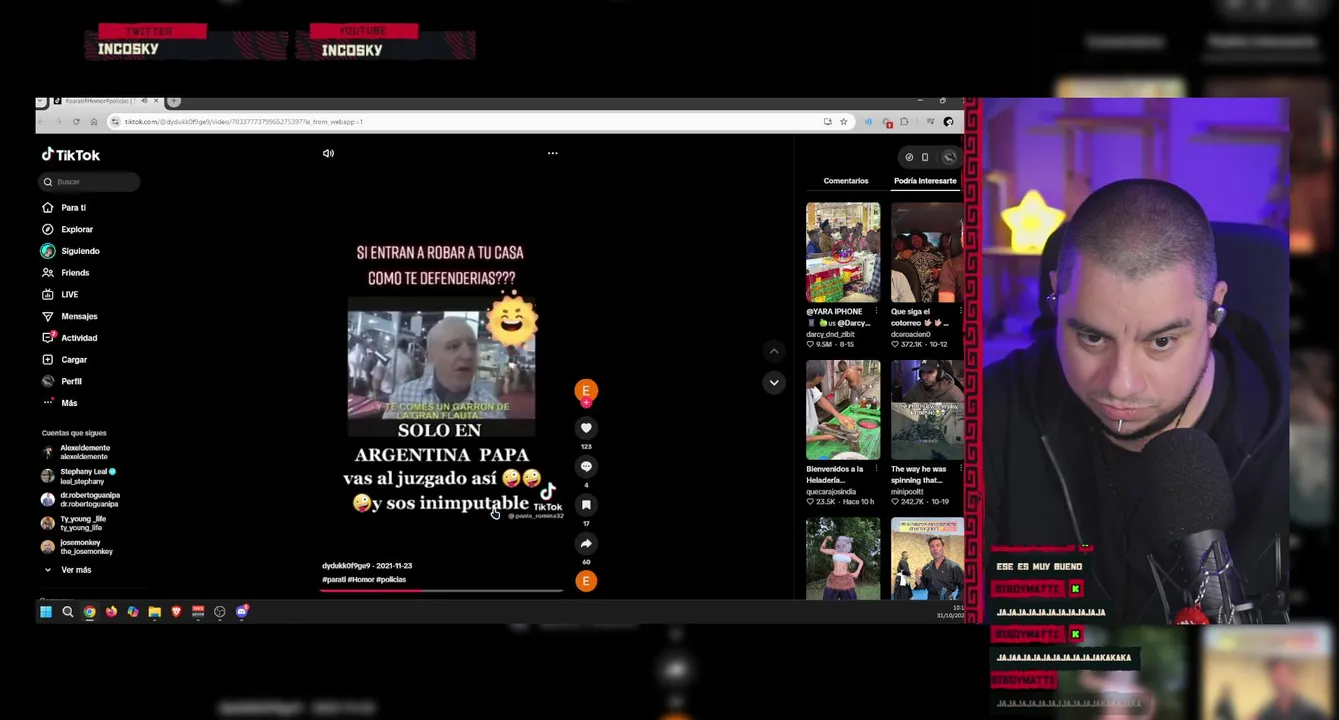1339x720 pixels.
Task: Switch to the Podría interesarte tab
Action: pos(925,181)
